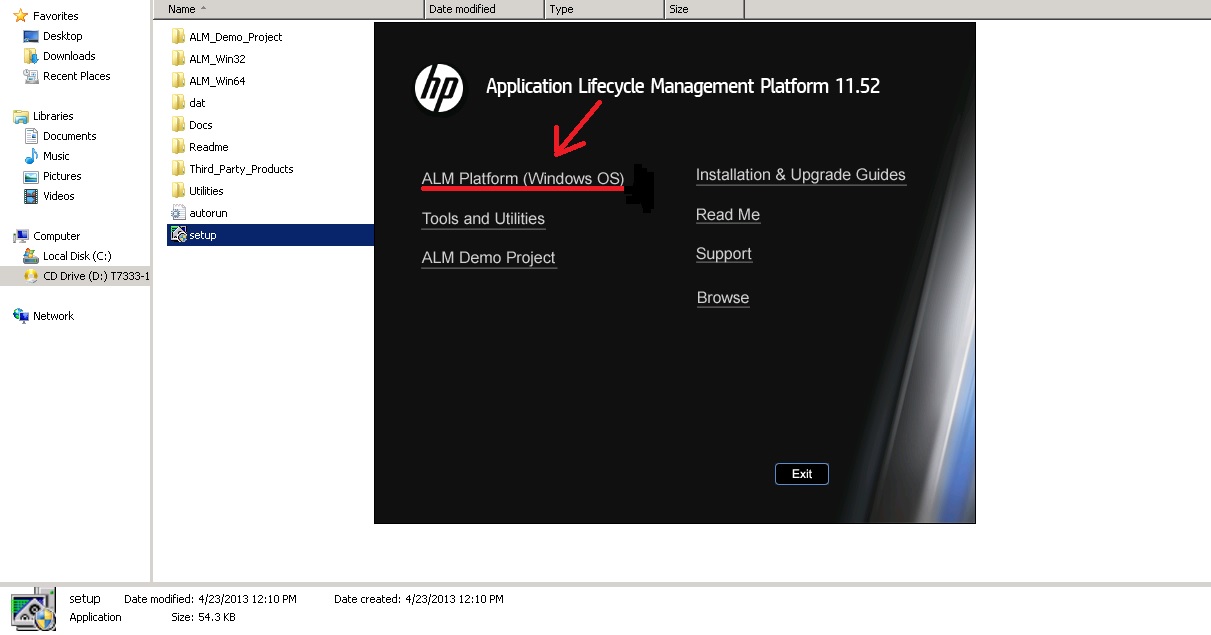Viewport: 1211px width, 635px height.
Task: Select the ALM_Demo_Project file name
Action: 236,37
